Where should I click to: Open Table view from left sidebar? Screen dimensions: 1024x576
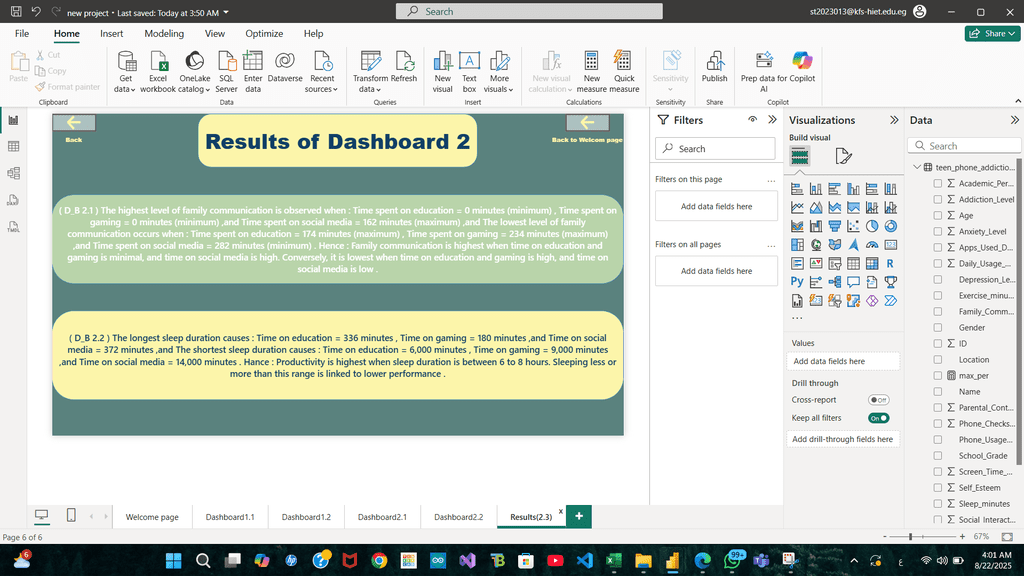click(14, 147)
